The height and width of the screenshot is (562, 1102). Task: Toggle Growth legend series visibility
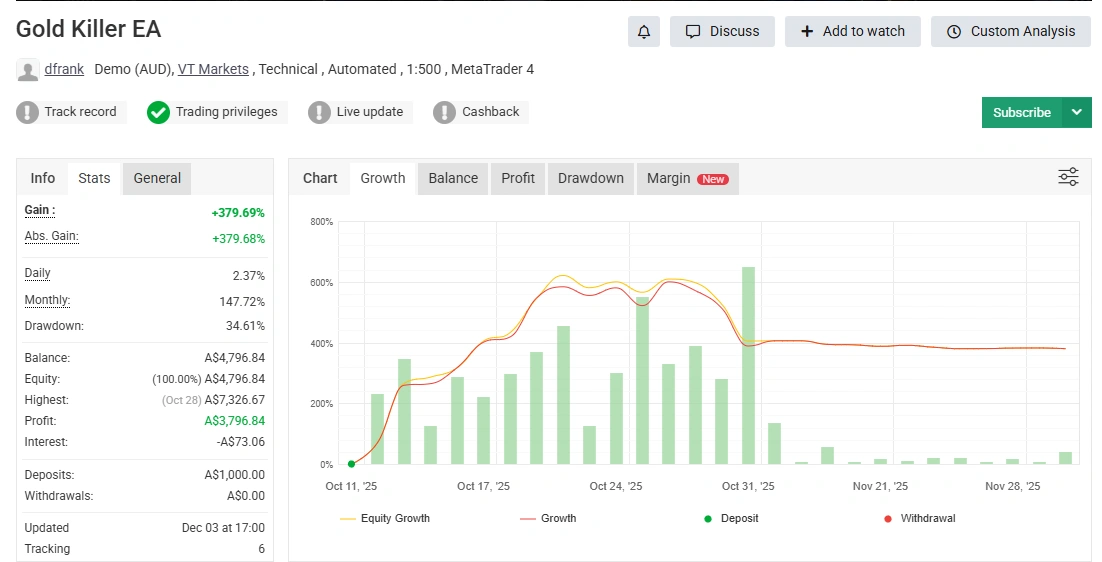pyautogui.click(x=548, y=518)
